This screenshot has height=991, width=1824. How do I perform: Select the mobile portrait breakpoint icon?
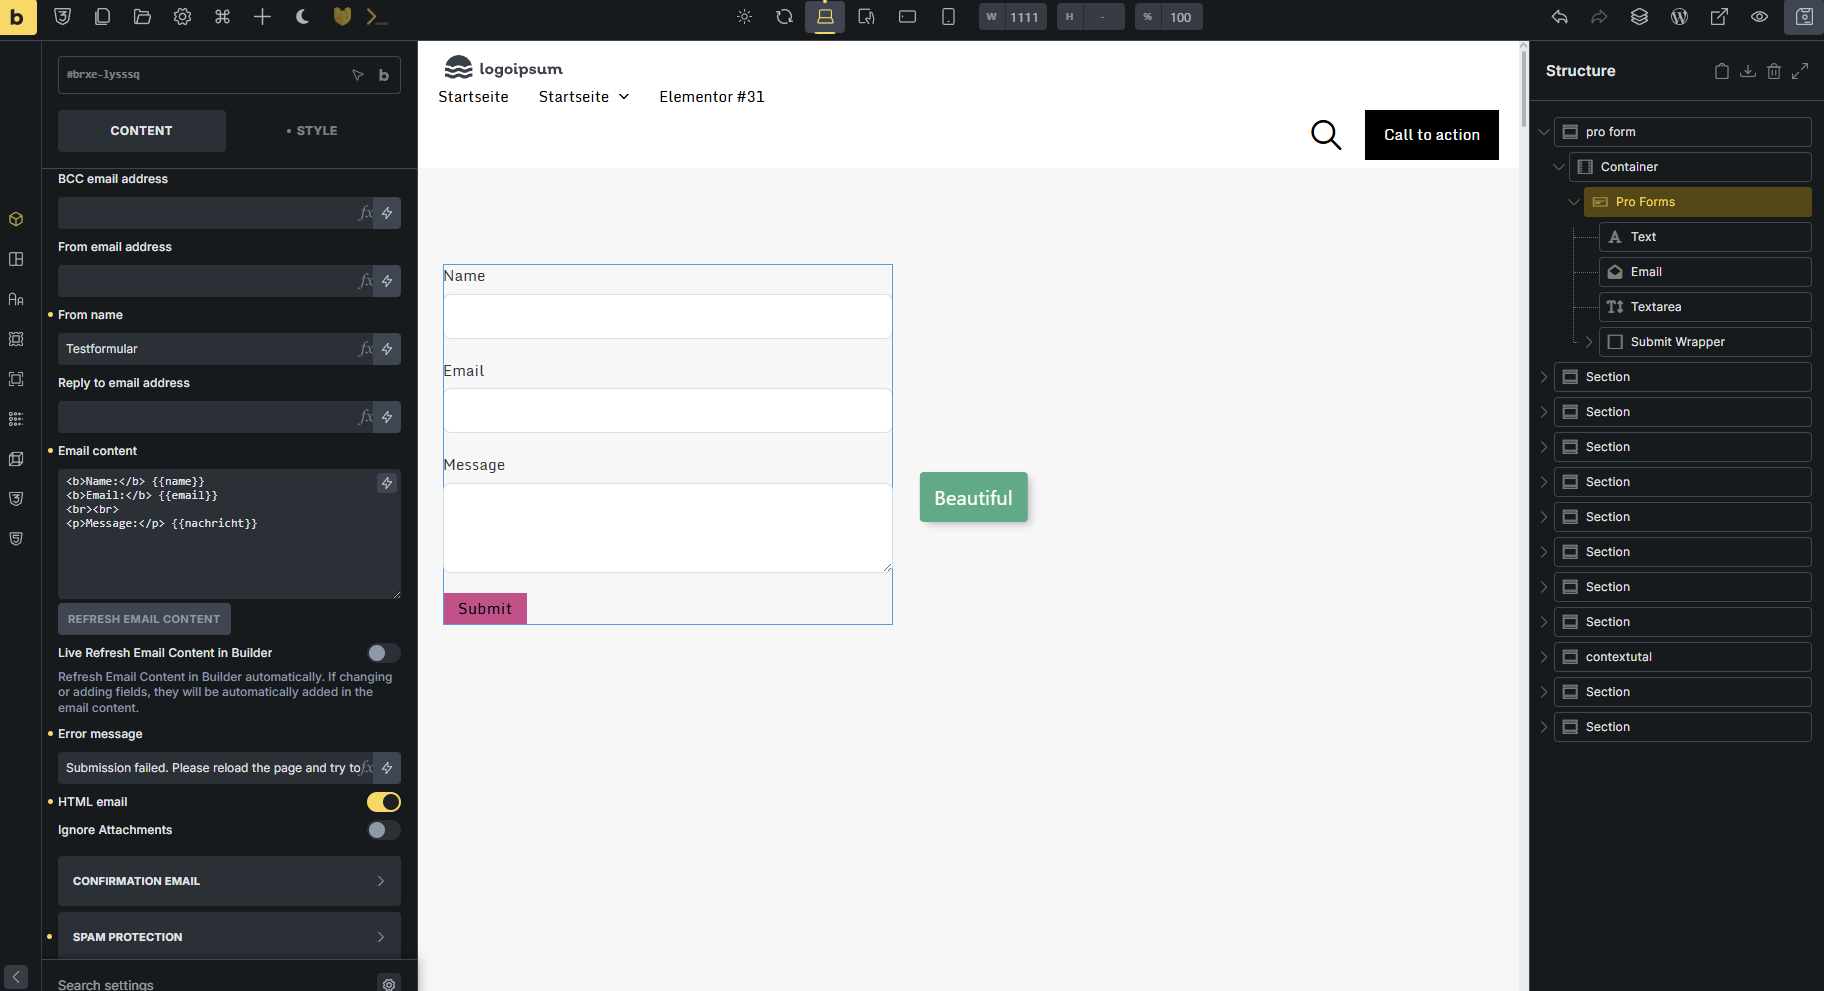[x=948, y=17]
